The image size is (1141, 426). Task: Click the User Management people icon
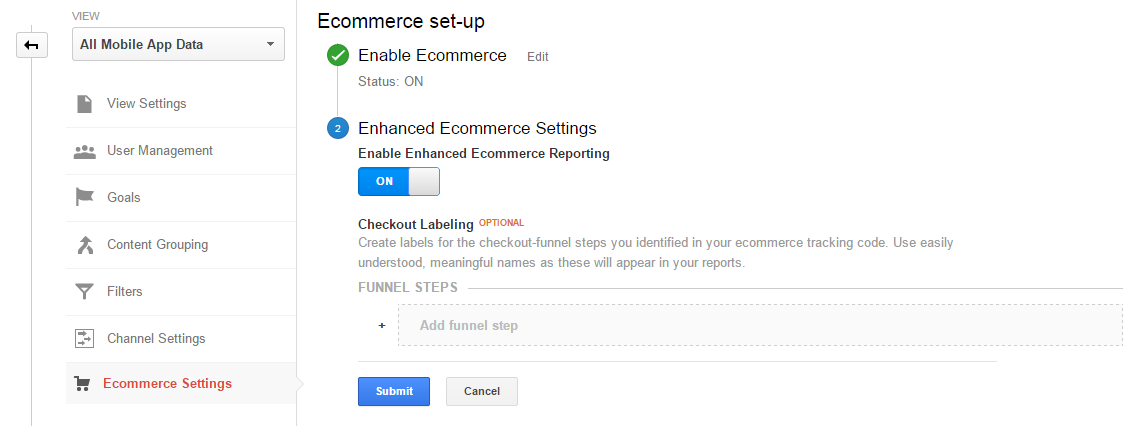coord(85,151)
